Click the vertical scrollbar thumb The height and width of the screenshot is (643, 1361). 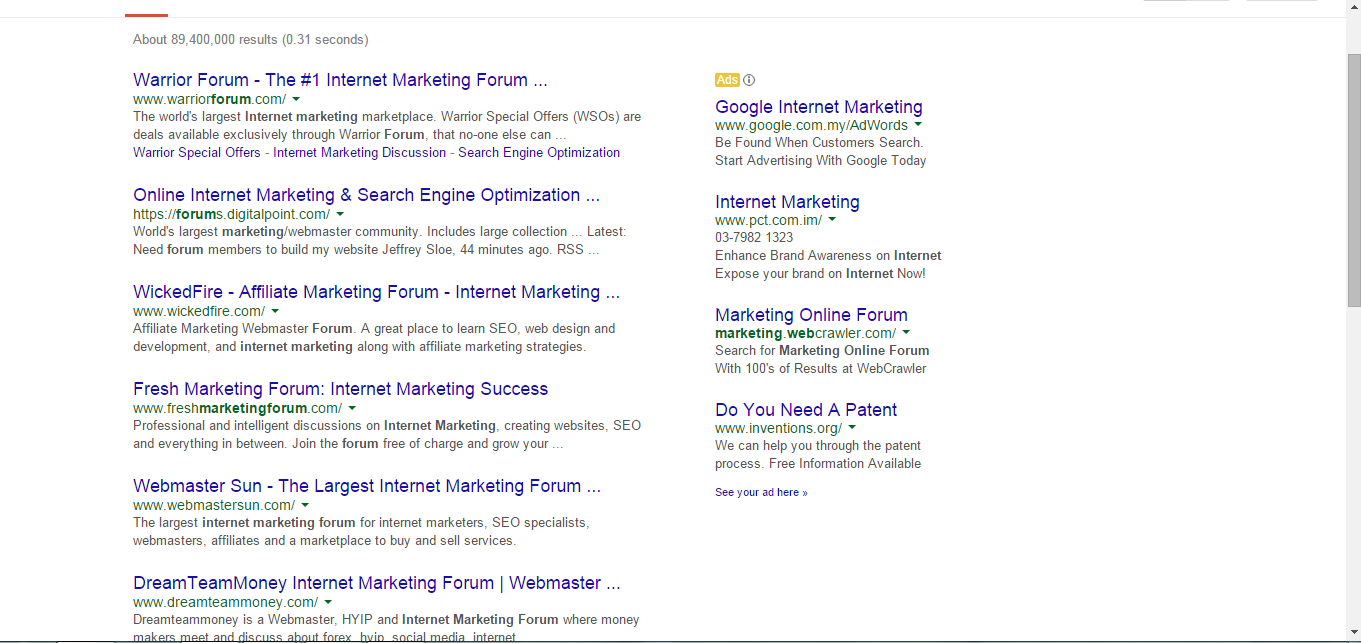click(1354, 178)
